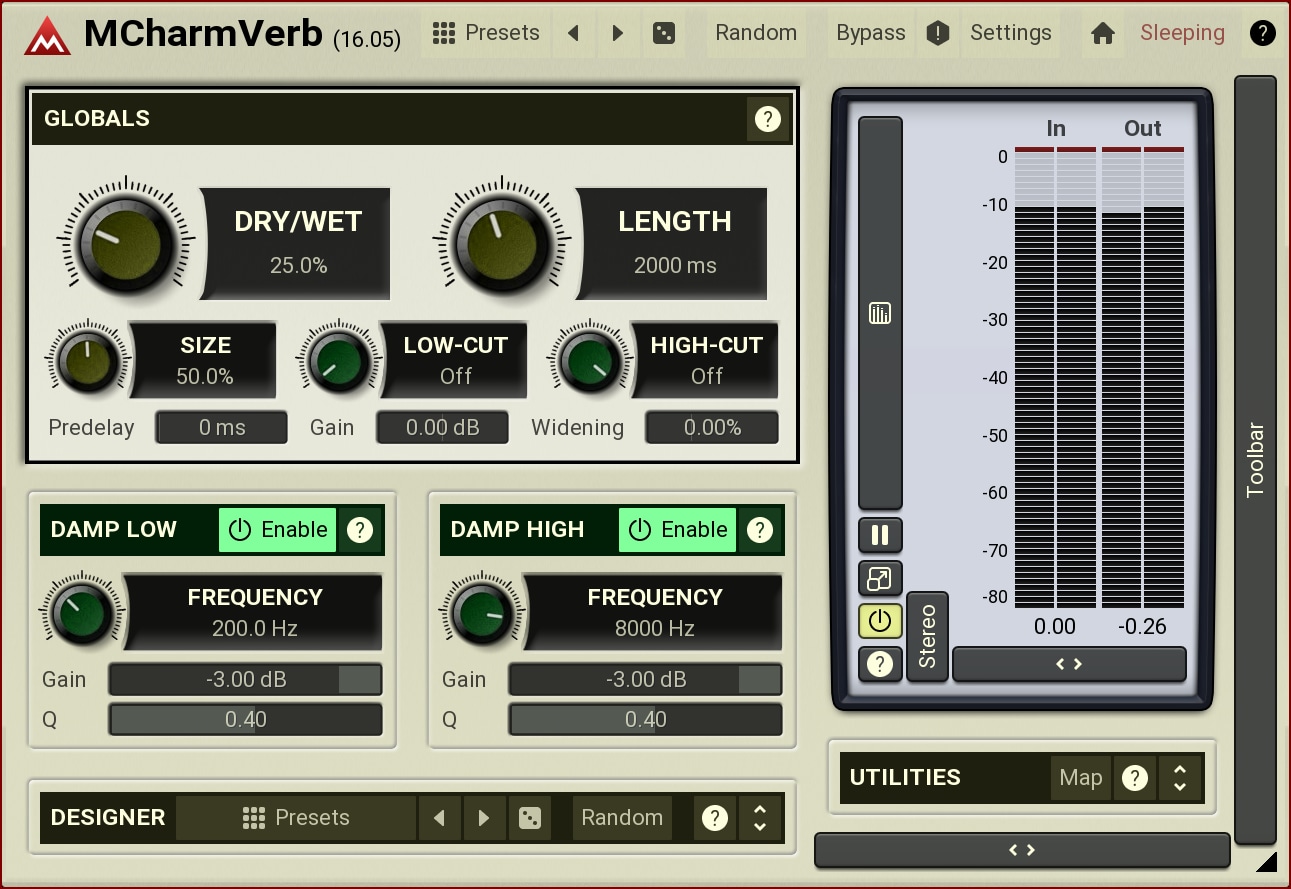This screenshot has width=1291, height=889.
Task: Click Damp High Q 0.40 slider
Action: (645, 719)
